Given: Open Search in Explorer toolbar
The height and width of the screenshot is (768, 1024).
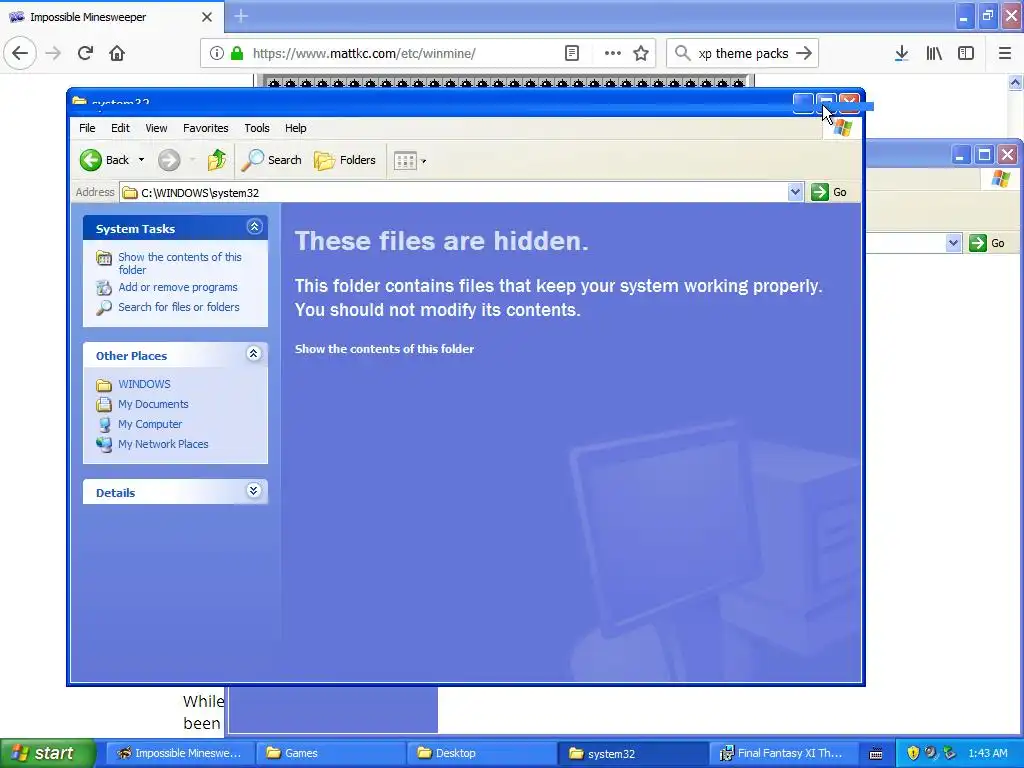Looking at the screenshot, I should pyautogui.click(x=272, y=160).
